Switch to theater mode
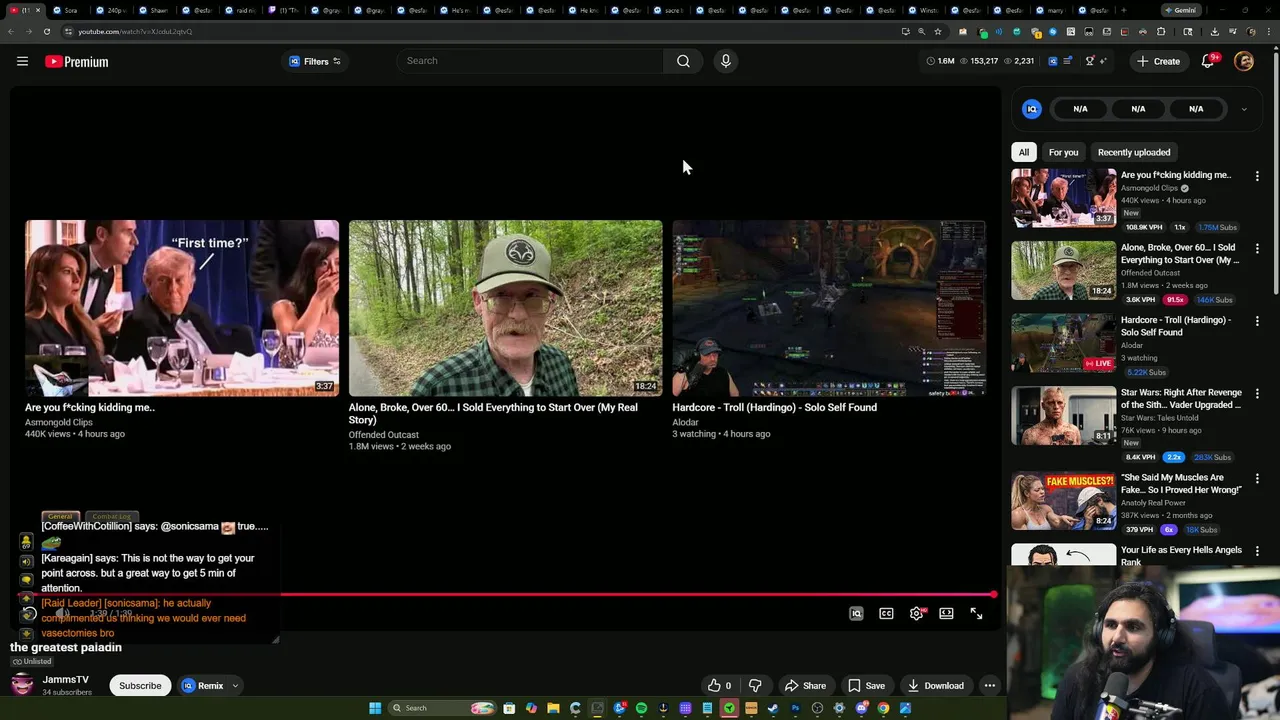Viewport: 1280px width, 720px height. click(946, 614)
